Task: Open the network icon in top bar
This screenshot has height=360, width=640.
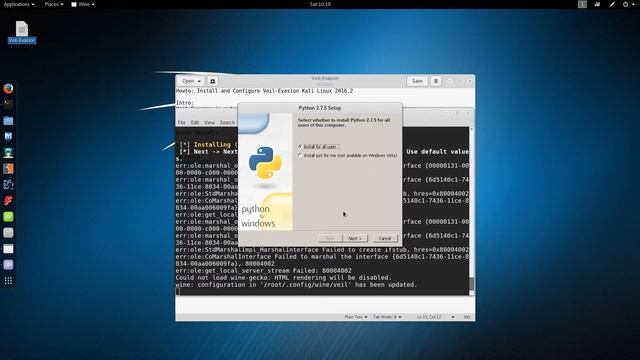Action: (x=597, y=4)
